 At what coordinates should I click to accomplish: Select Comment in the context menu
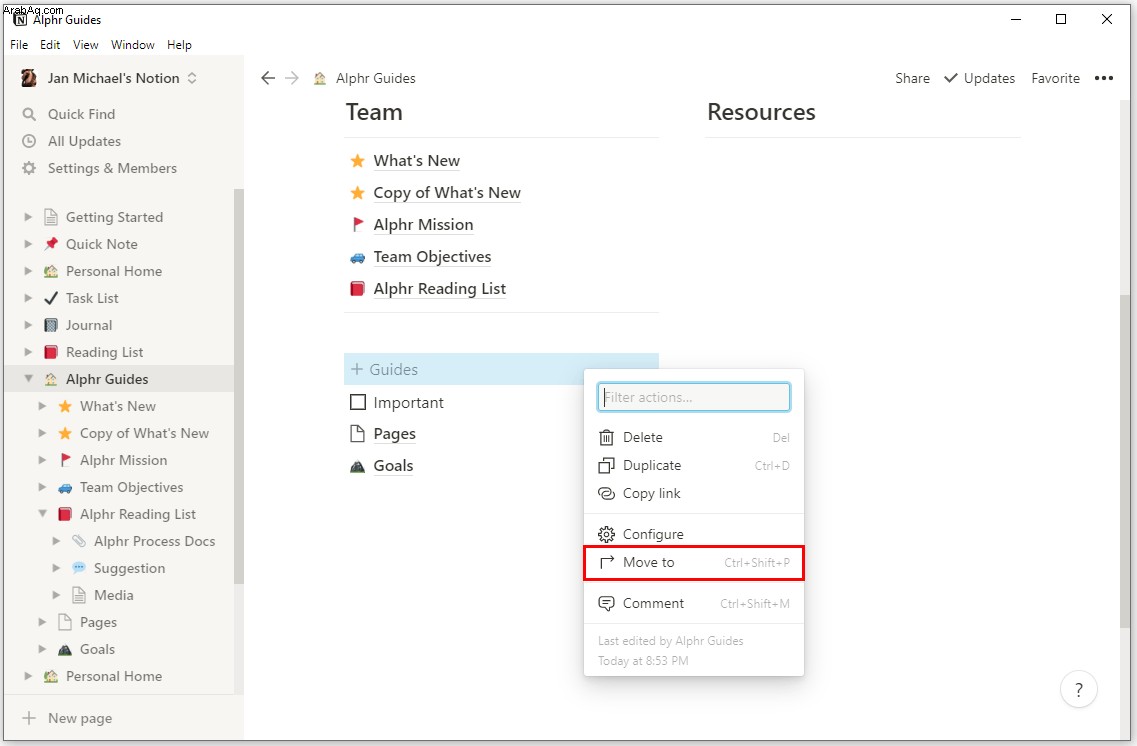[x=694, y=603]
